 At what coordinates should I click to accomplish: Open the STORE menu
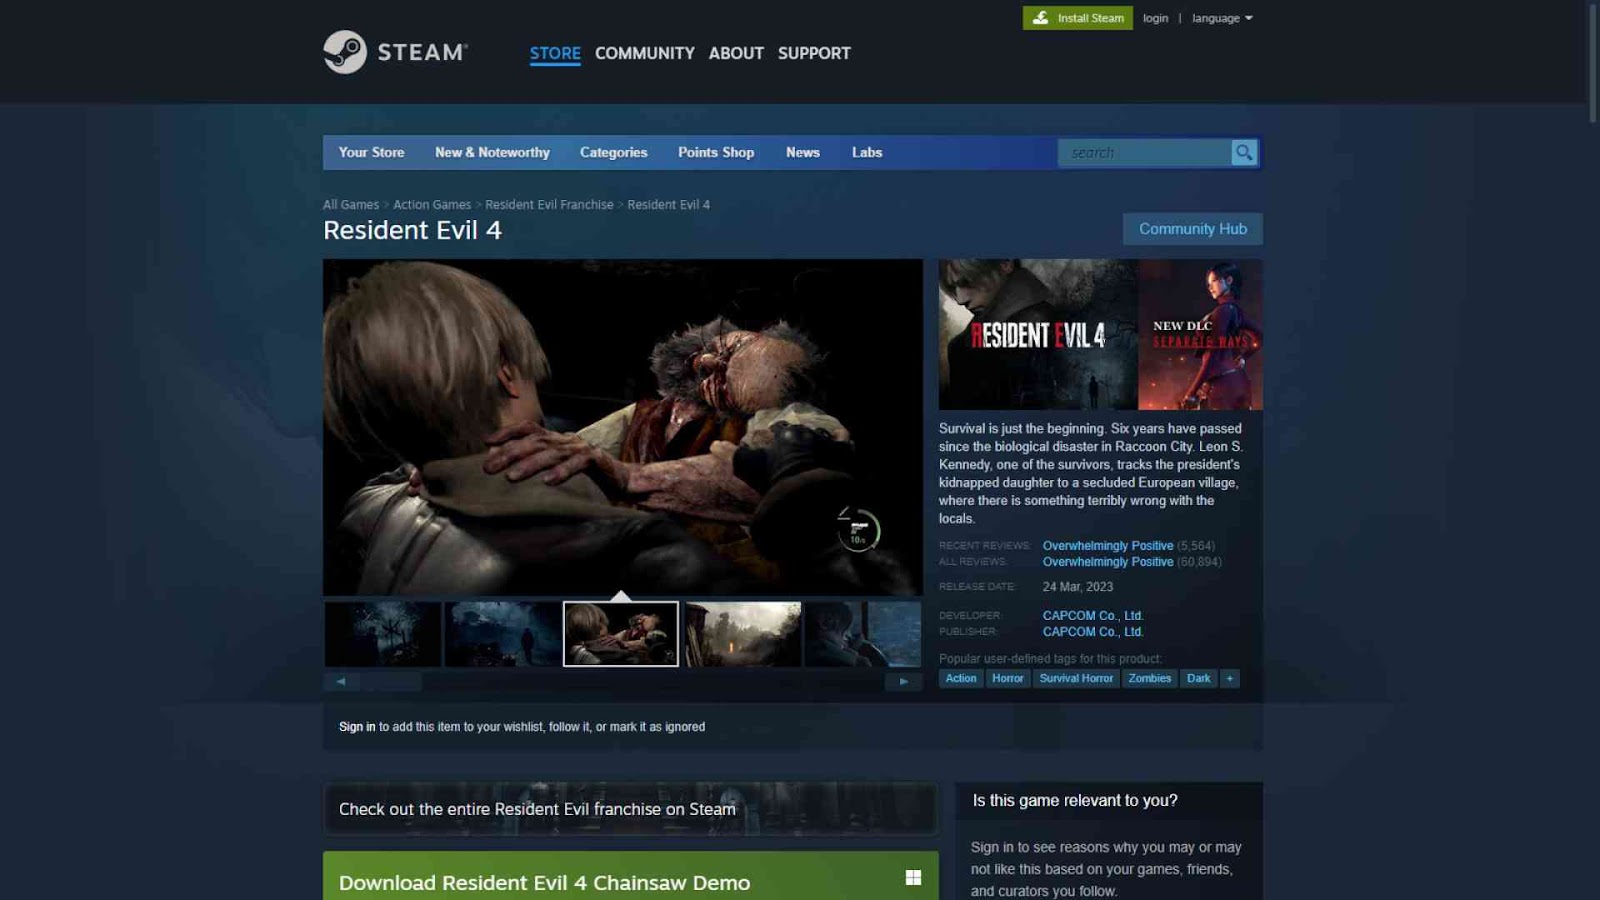click(555, 53)
